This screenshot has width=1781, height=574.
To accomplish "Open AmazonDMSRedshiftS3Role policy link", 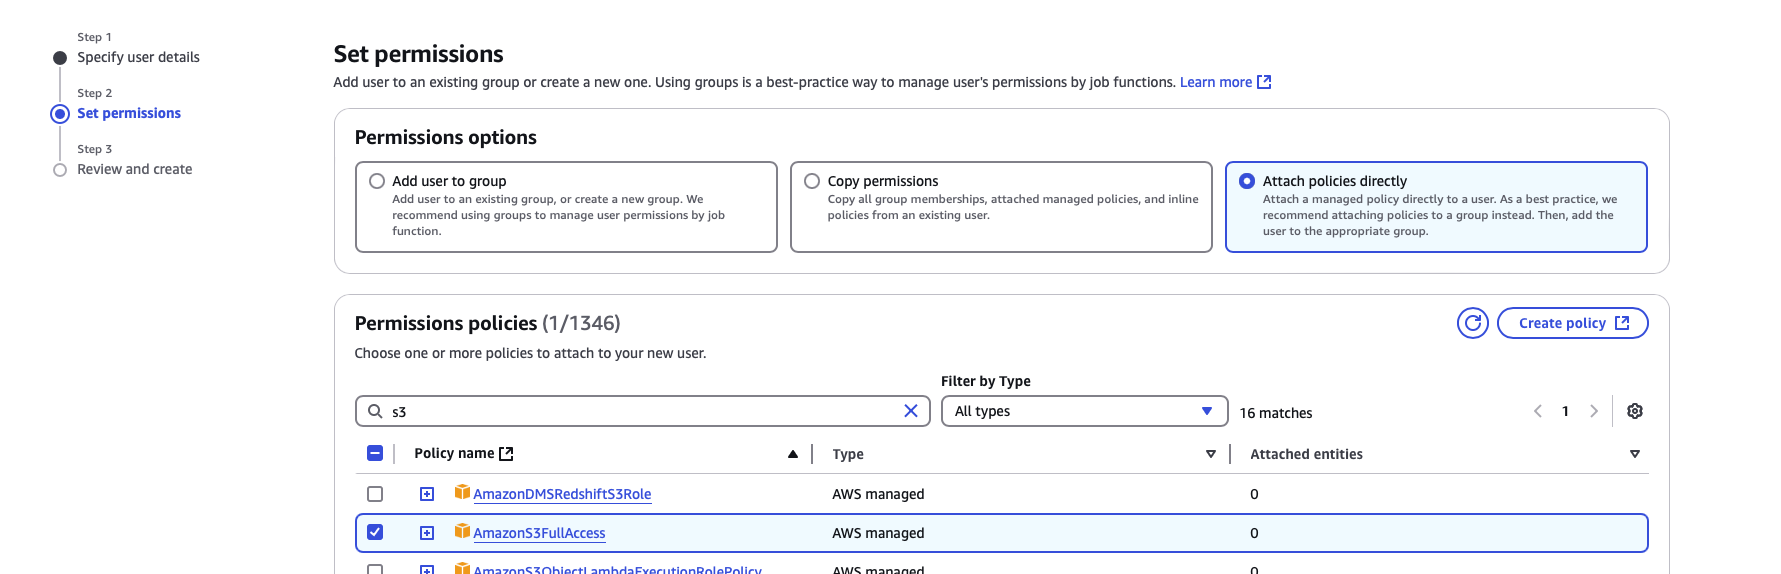I will tap(562, 494).
